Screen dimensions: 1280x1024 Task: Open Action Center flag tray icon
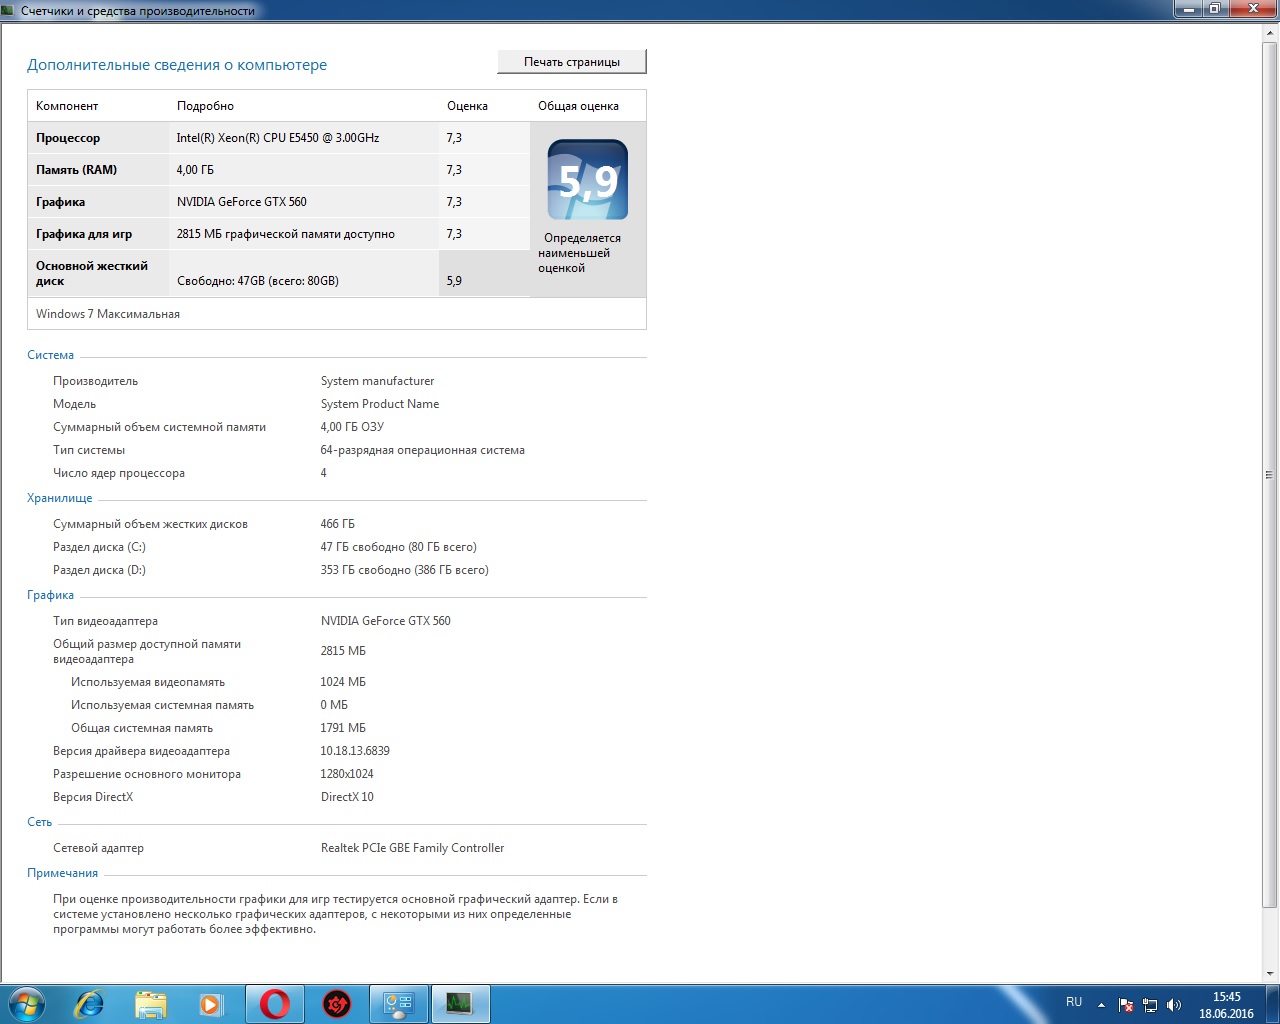[x=1126, y=1005]
